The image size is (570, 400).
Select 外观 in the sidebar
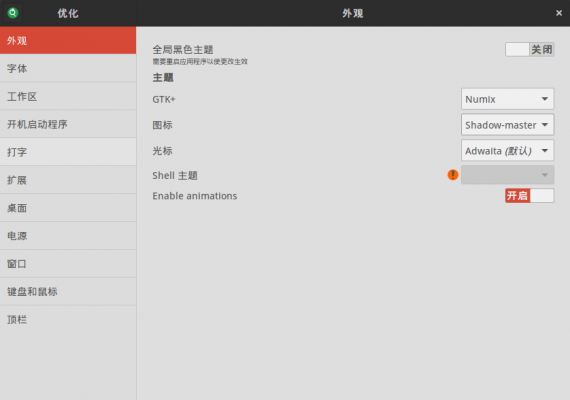coord(68,40)
